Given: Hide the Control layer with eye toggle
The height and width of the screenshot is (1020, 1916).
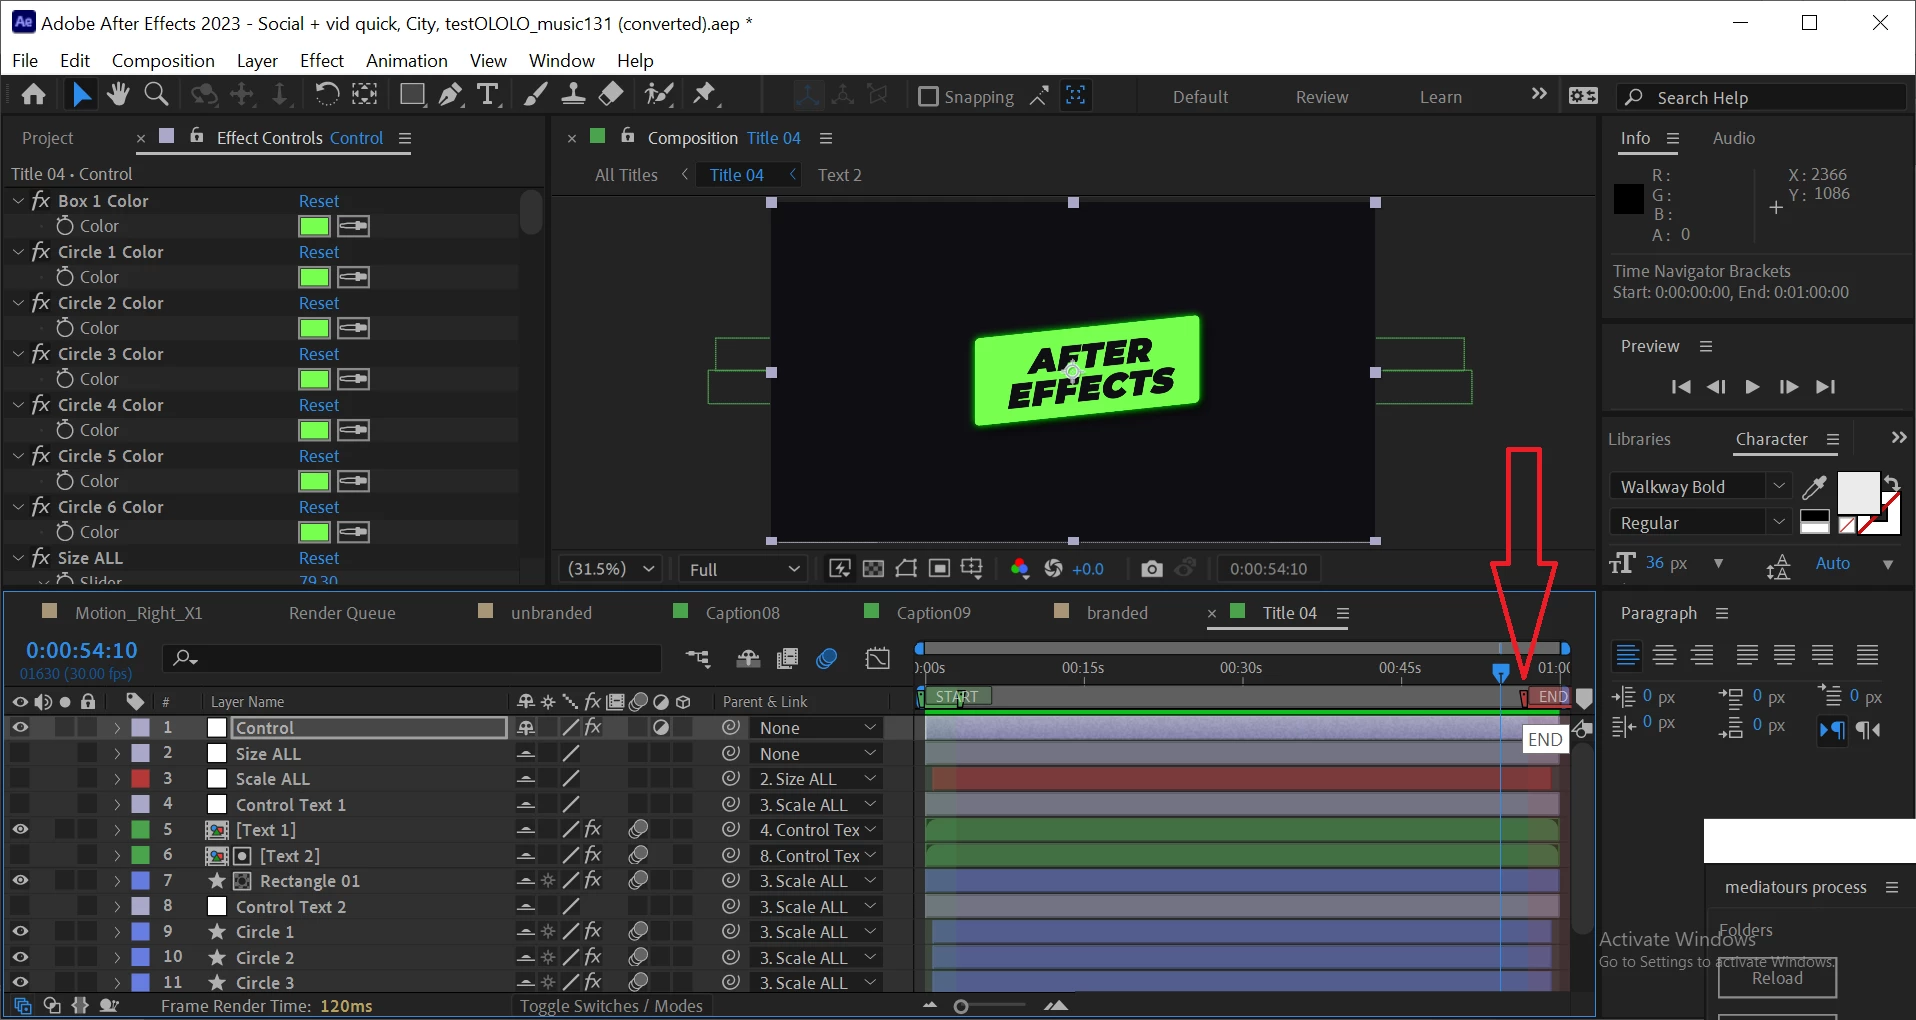Looking at the screenshot, I should [20, 728].
